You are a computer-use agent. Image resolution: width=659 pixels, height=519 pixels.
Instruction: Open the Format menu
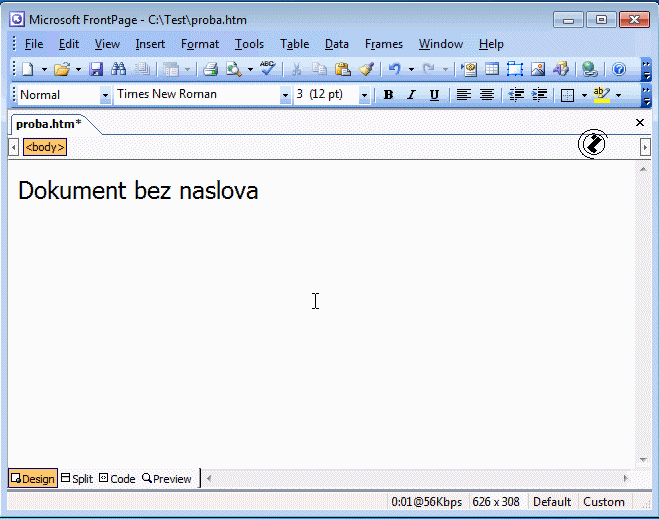pos(200,44)
